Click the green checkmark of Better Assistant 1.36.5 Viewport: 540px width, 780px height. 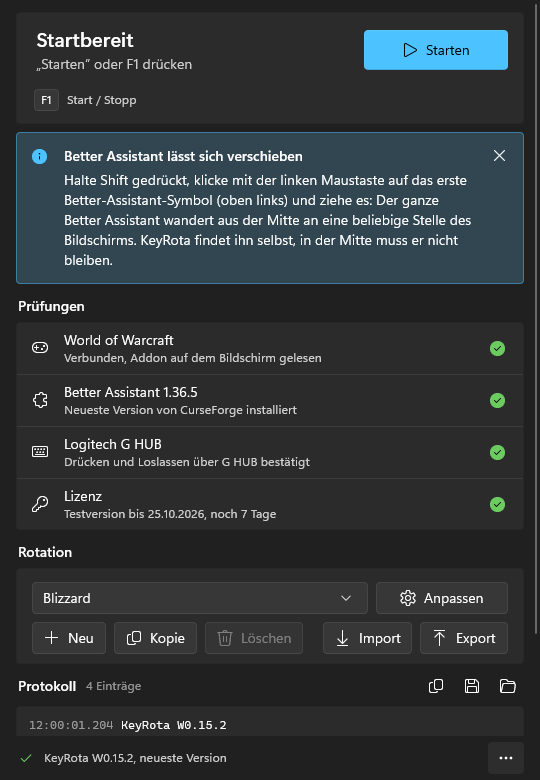[x=497, y=400]
